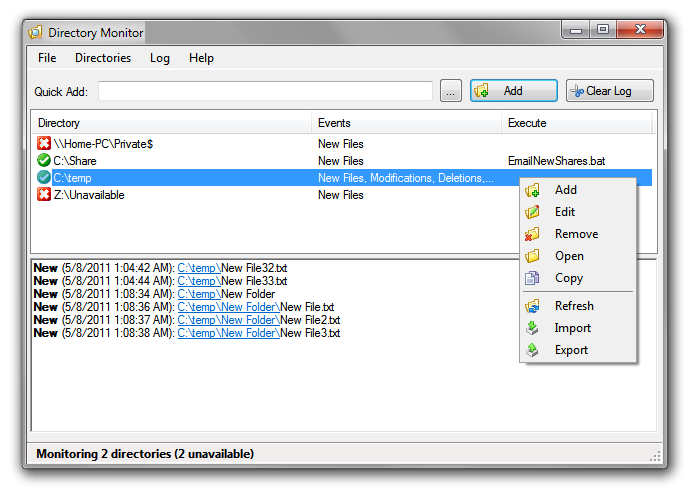Select the \\Home-PC\Private$ directory row

click(x=342, y=144)
